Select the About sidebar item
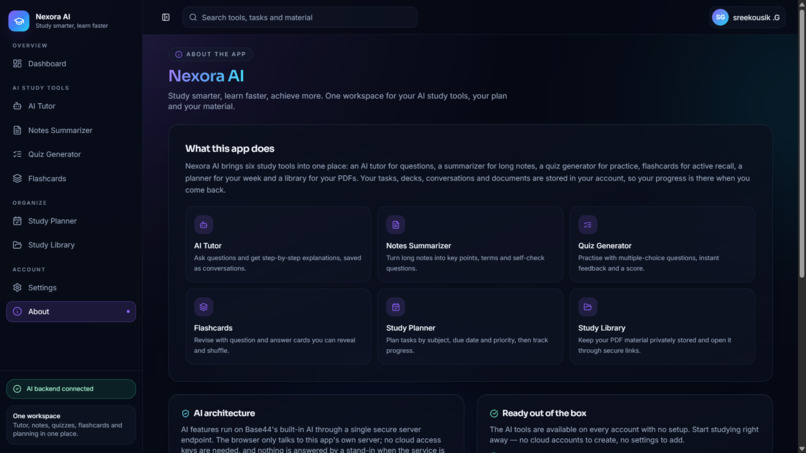The image size is (806, 453). coord(71,312)
